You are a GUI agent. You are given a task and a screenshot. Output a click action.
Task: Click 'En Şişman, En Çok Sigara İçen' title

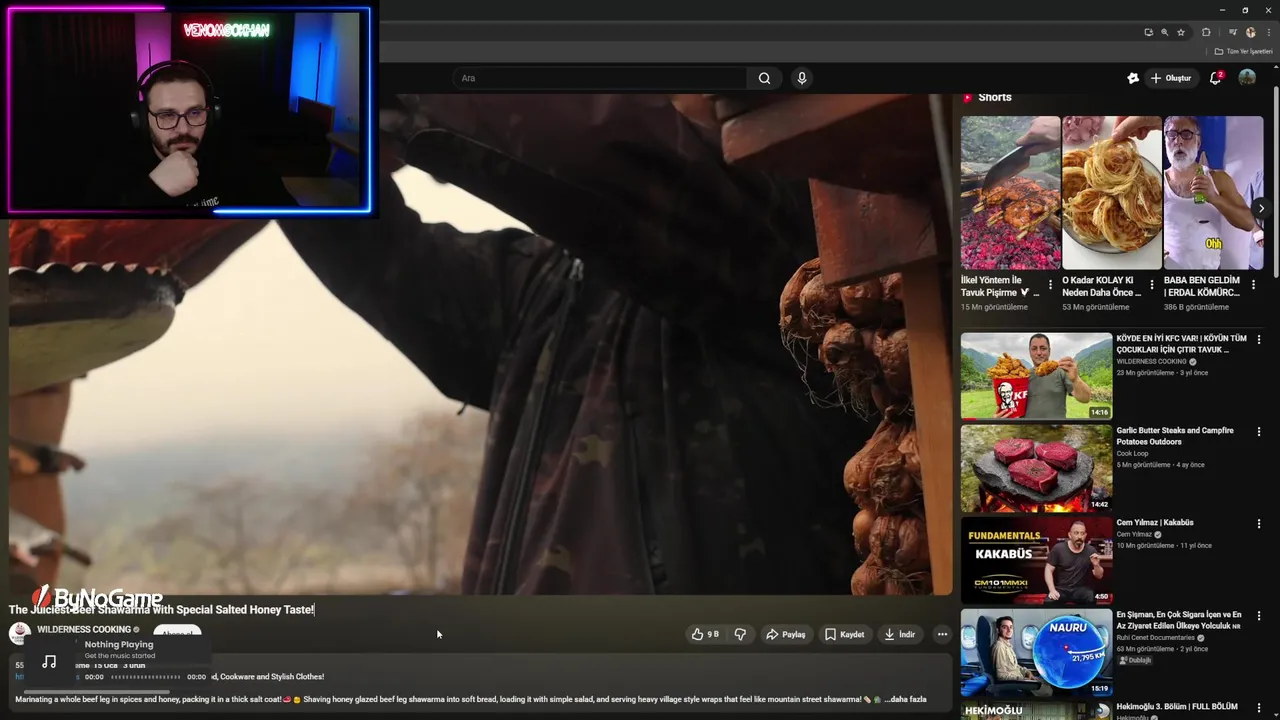[1179, 620]
